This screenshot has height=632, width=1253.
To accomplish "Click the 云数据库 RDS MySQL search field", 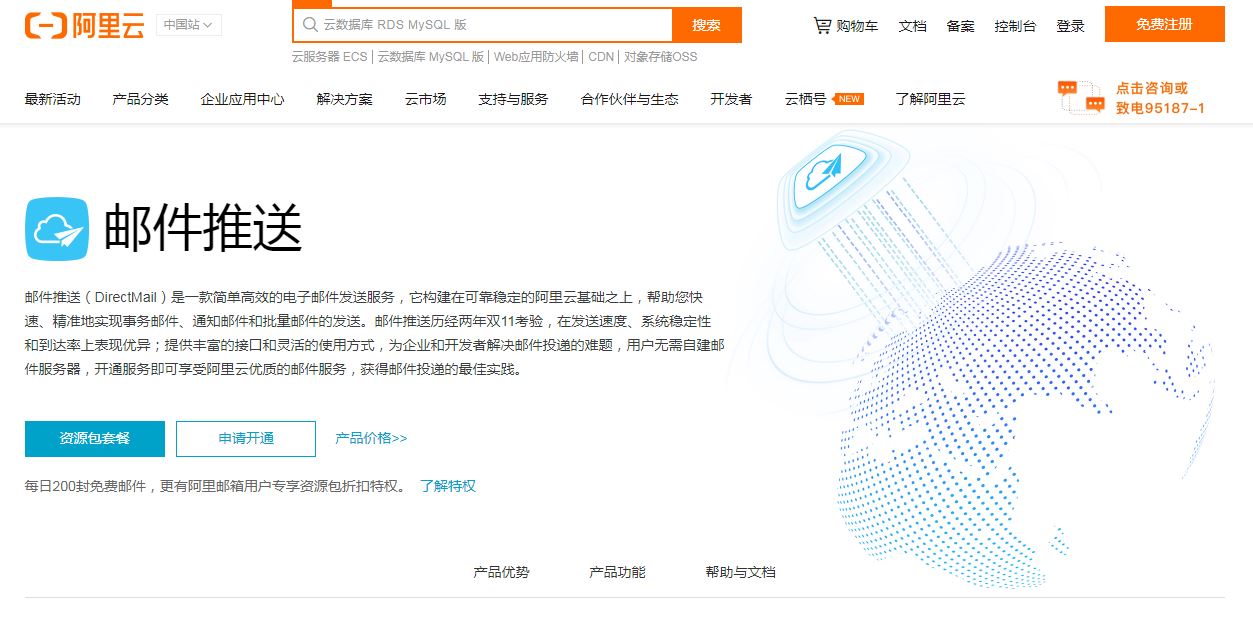I will (x=483, y=25).
